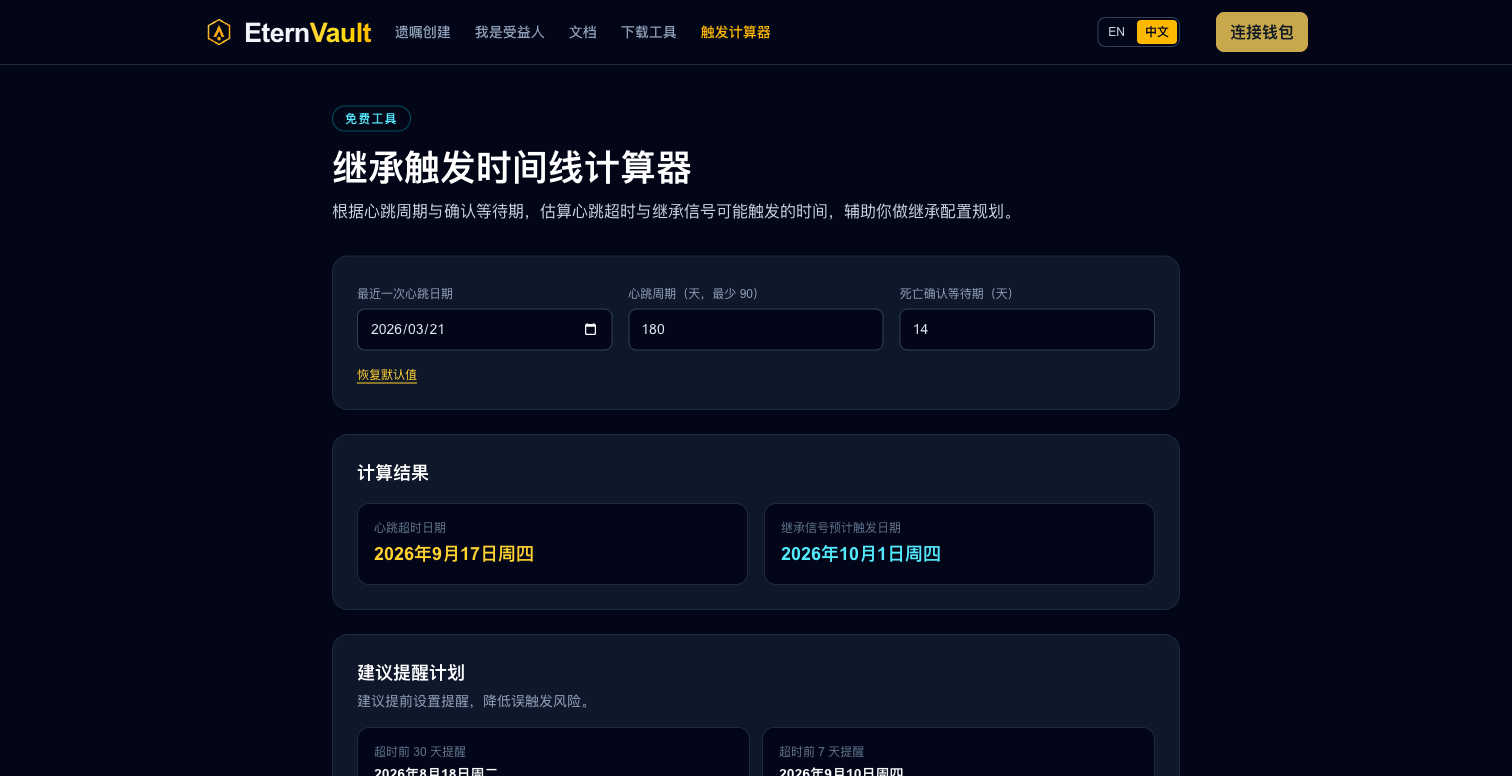Click the 下载工具 navigation link
The image size is (1512, 776).
click(x=648, y=32)
